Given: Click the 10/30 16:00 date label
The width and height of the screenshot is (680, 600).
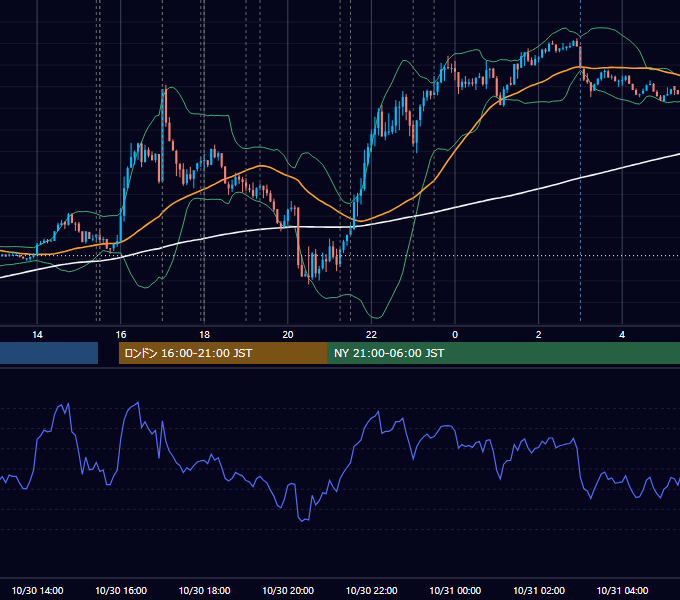Looking at the screenshot, I should click(121, 590).
